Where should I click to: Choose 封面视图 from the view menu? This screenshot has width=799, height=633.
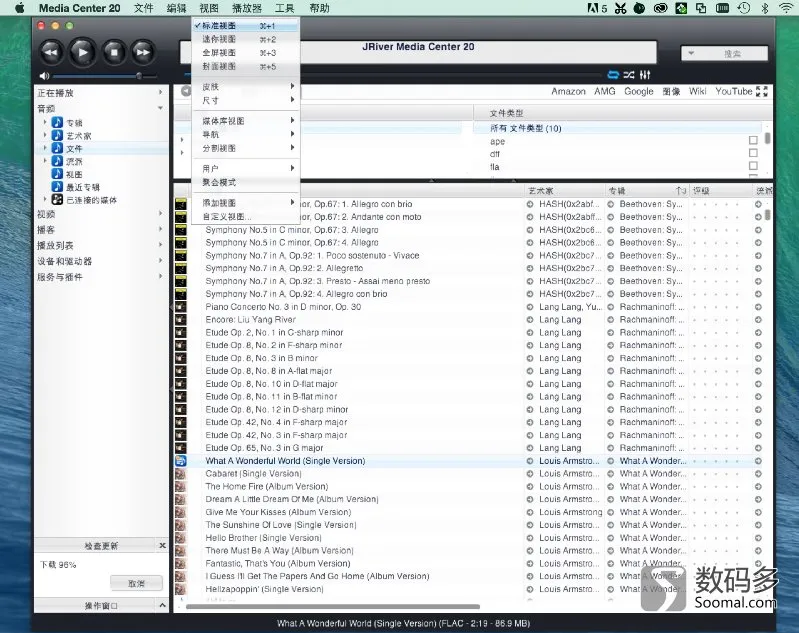click(x=246, y=66)
